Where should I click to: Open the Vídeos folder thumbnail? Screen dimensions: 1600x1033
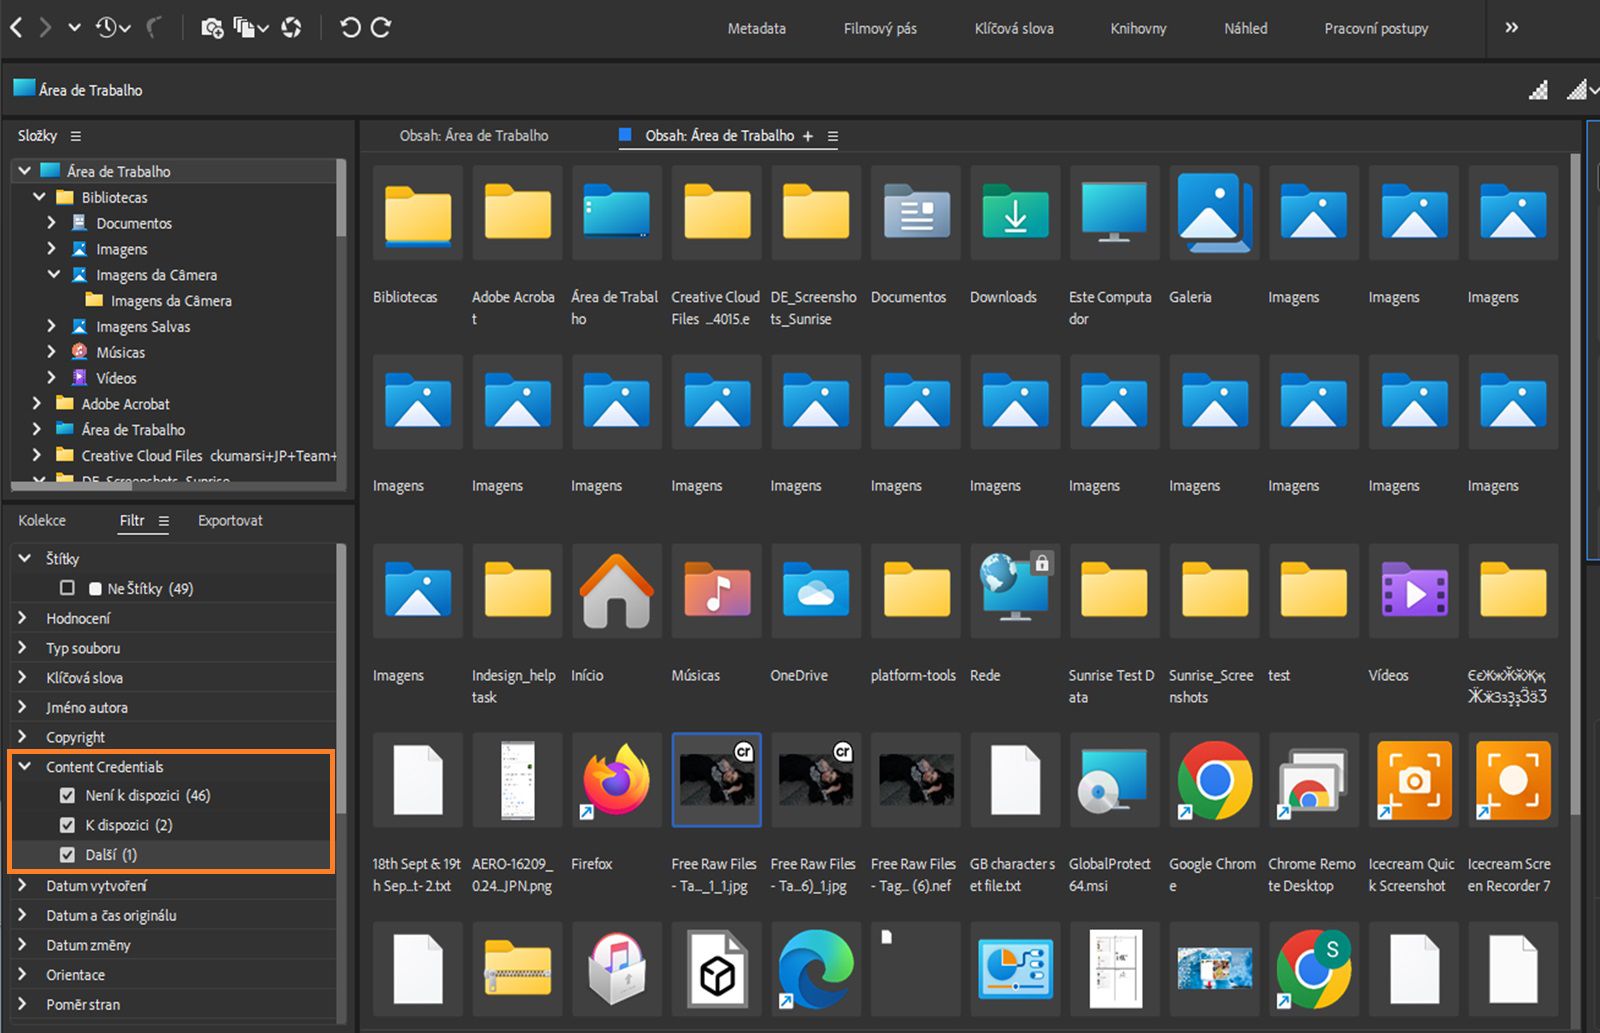(x=1414, y=591)
